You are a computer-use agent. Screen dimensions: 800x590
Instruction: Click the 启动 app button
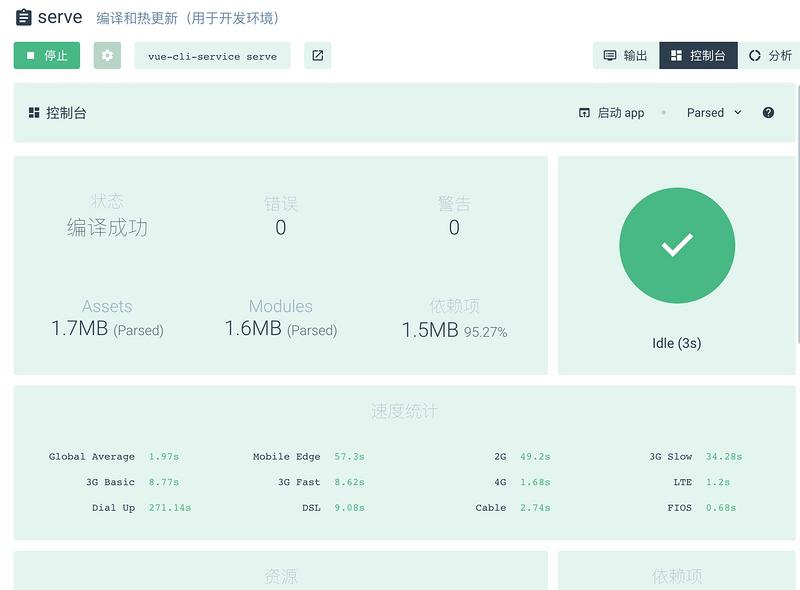pyautogui.click(x=612, y=112)
